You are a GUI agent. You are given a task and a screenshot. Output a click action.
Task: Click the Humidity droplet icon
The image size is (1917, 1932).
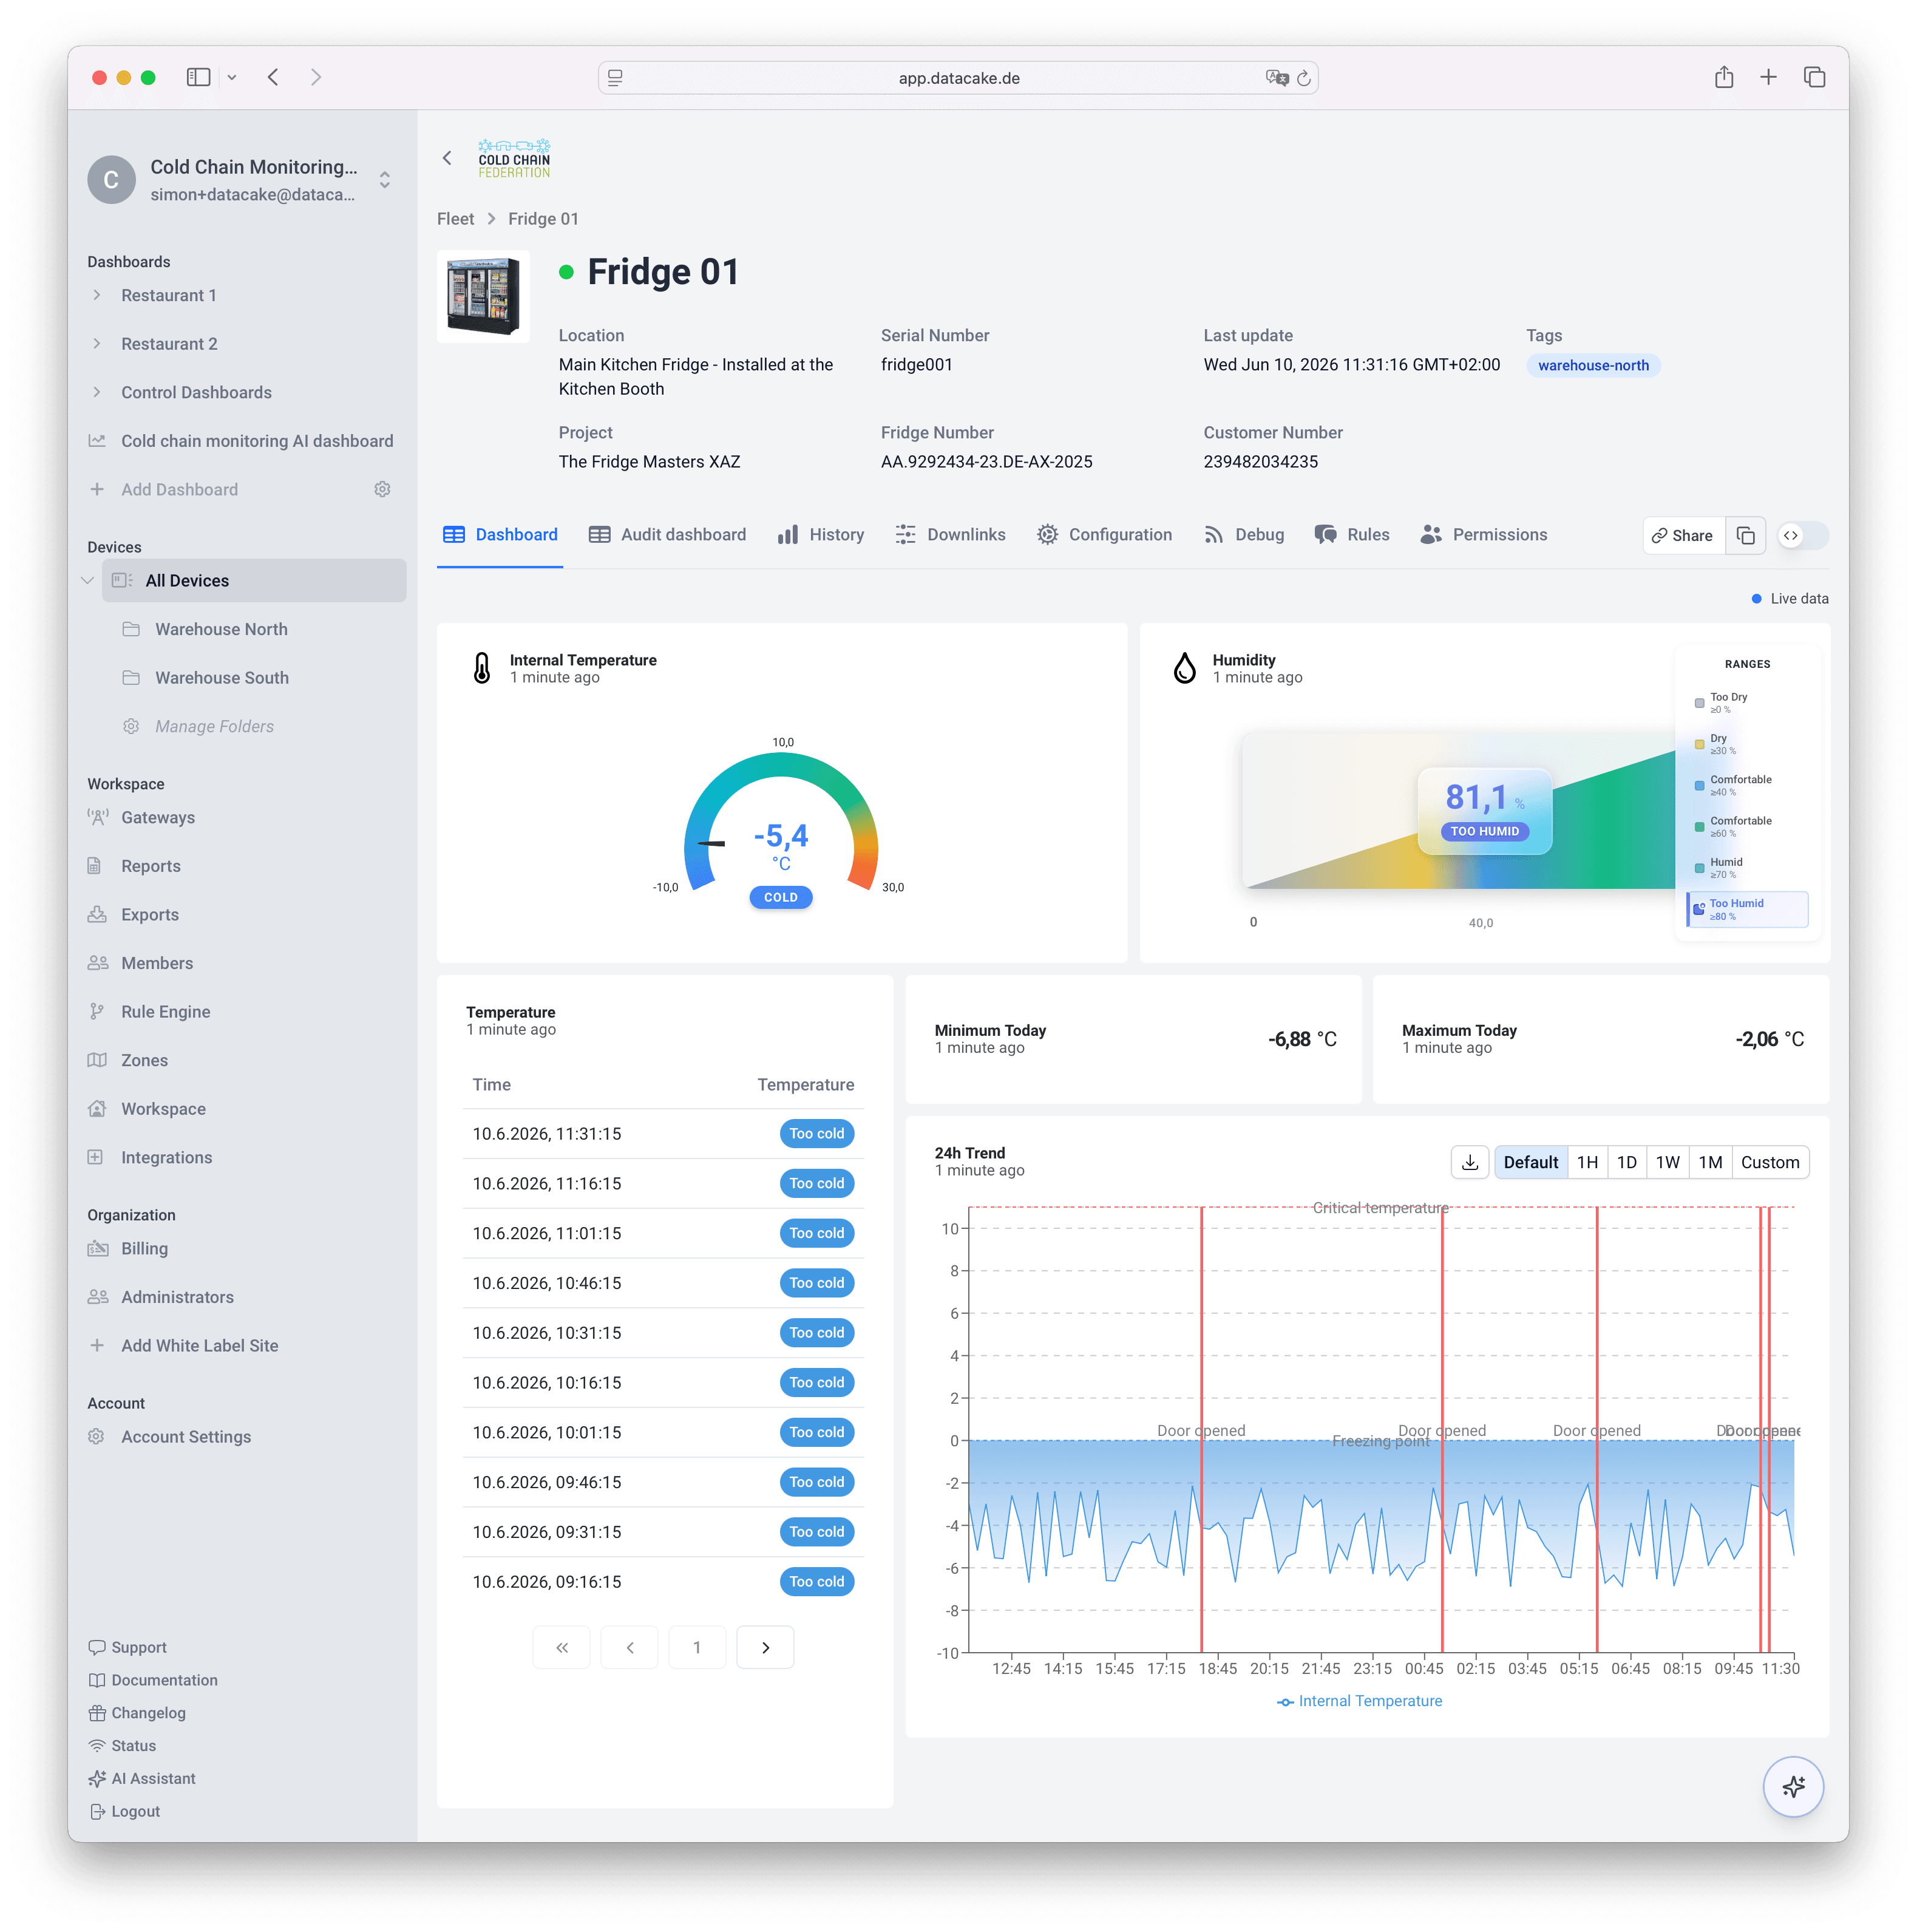tap(1185, 667)
